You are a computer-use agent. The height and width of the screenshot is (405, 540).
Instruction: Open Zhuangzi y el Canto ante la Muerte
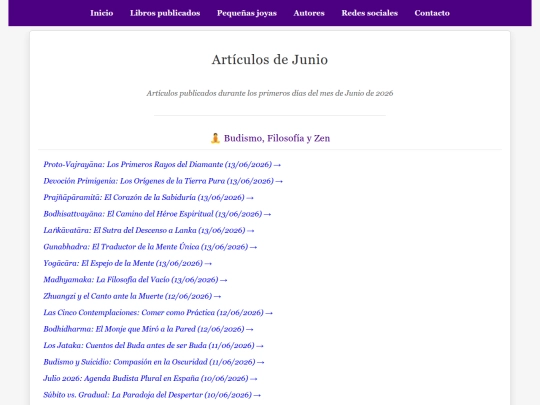tap(132, 296)
